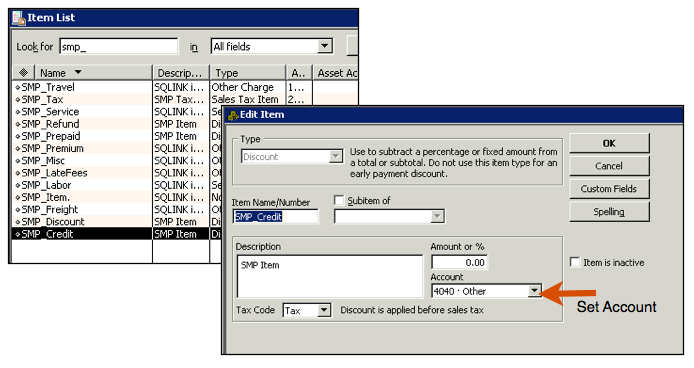Open the Subitem of parent dropdown

pos(437,216)
